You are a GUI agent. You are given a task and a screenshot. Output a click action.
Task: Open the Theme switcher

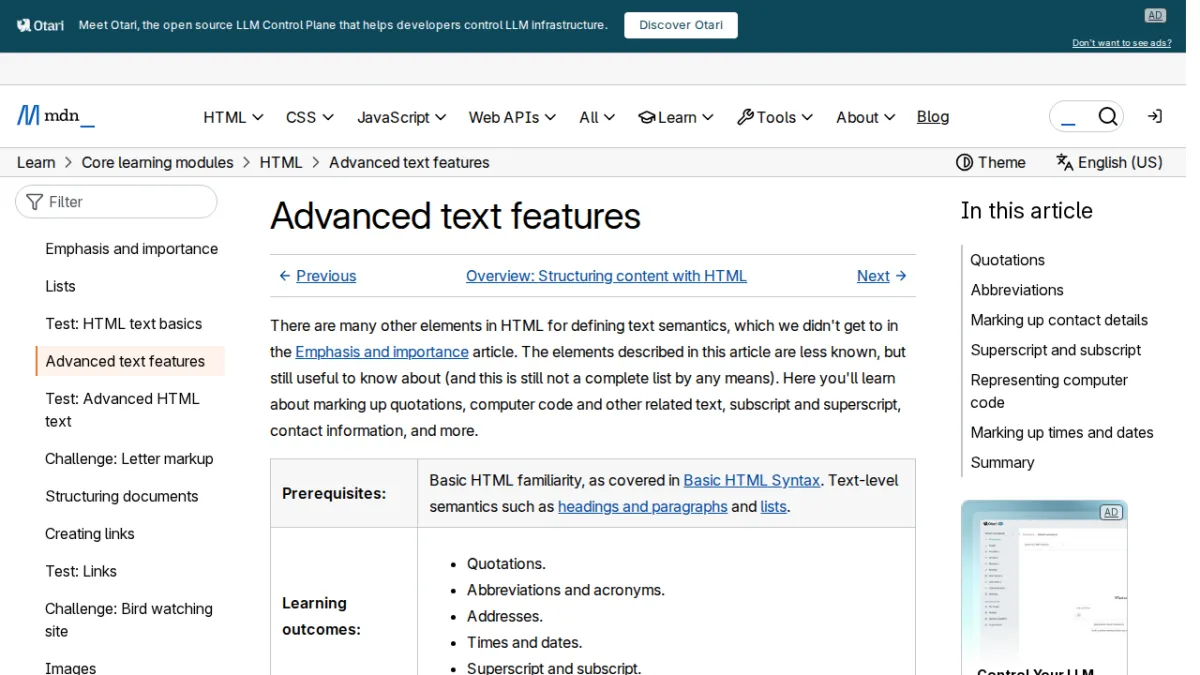click(991, 162)
